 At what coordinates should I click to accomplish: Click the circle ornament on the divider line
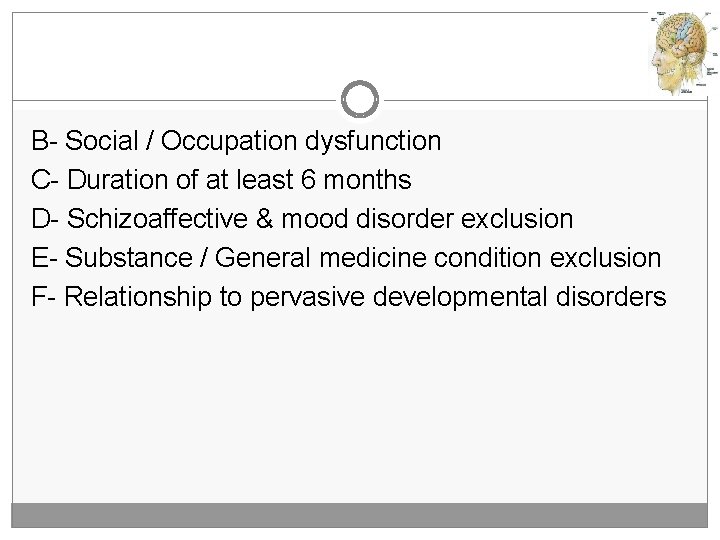coord(359,99)
